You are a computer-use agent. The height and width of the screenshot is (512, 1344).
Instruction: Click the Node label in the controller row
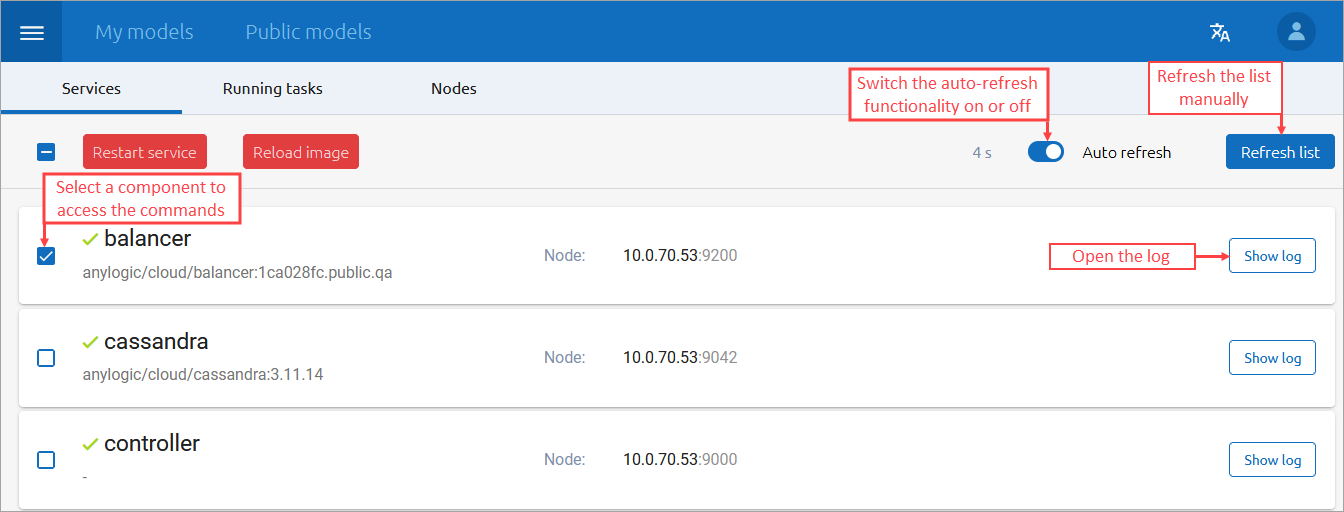(565, 460)
